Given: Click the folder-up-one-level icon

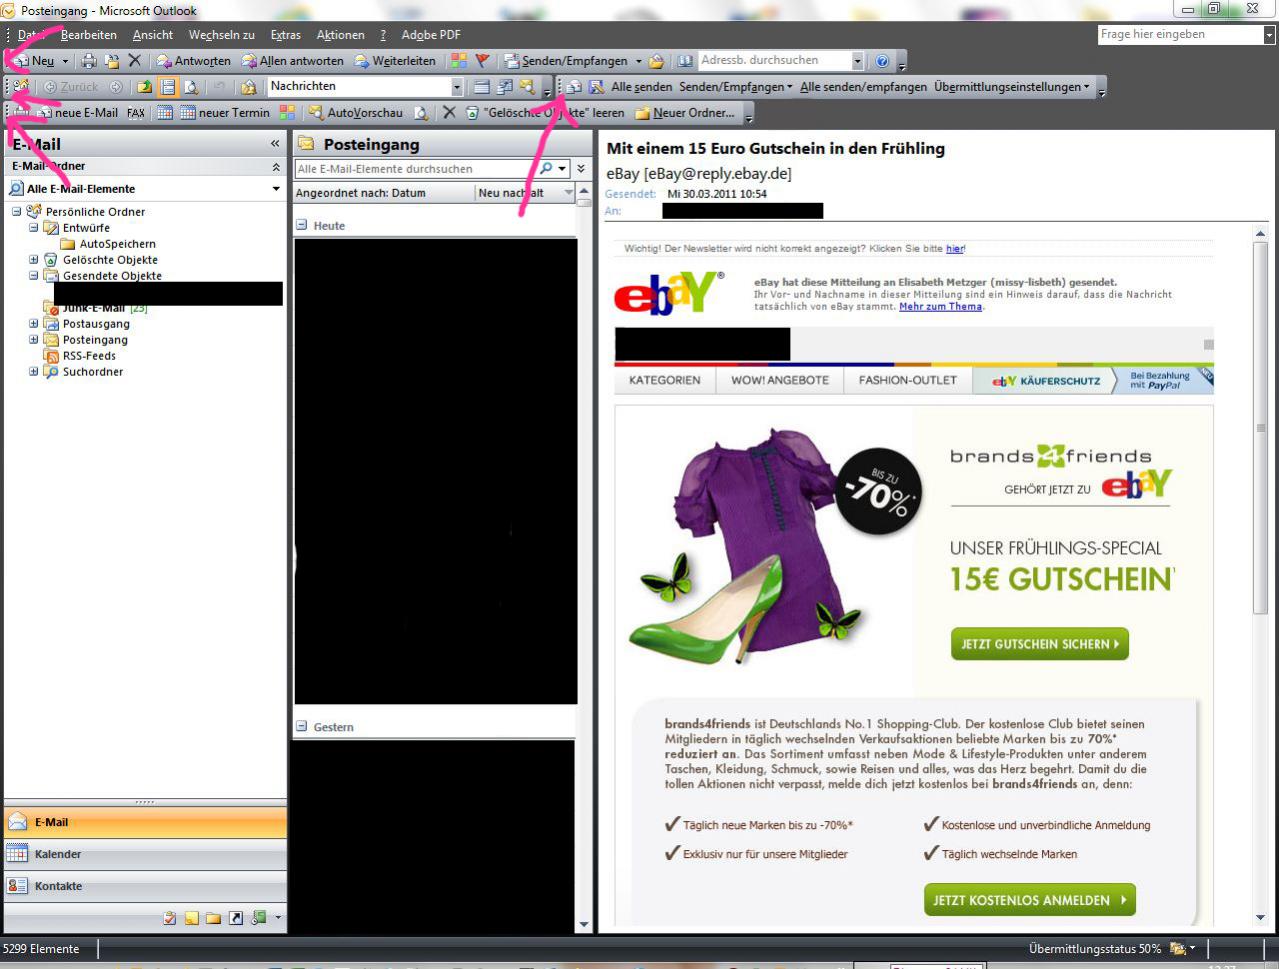Looking at the screenshot, I should click(144, 87).
